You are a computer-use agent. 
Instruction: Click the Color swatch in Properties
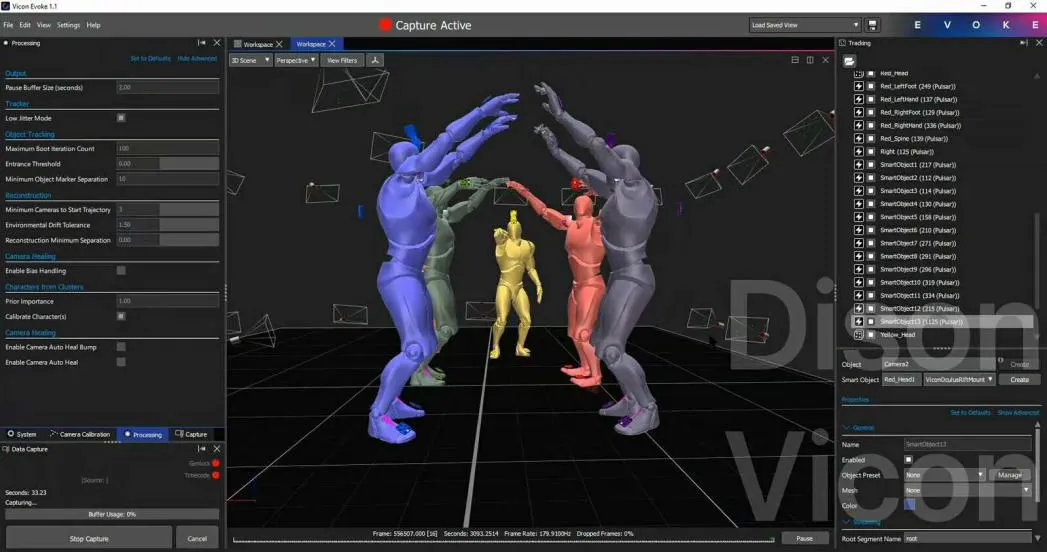click(909, 505)
